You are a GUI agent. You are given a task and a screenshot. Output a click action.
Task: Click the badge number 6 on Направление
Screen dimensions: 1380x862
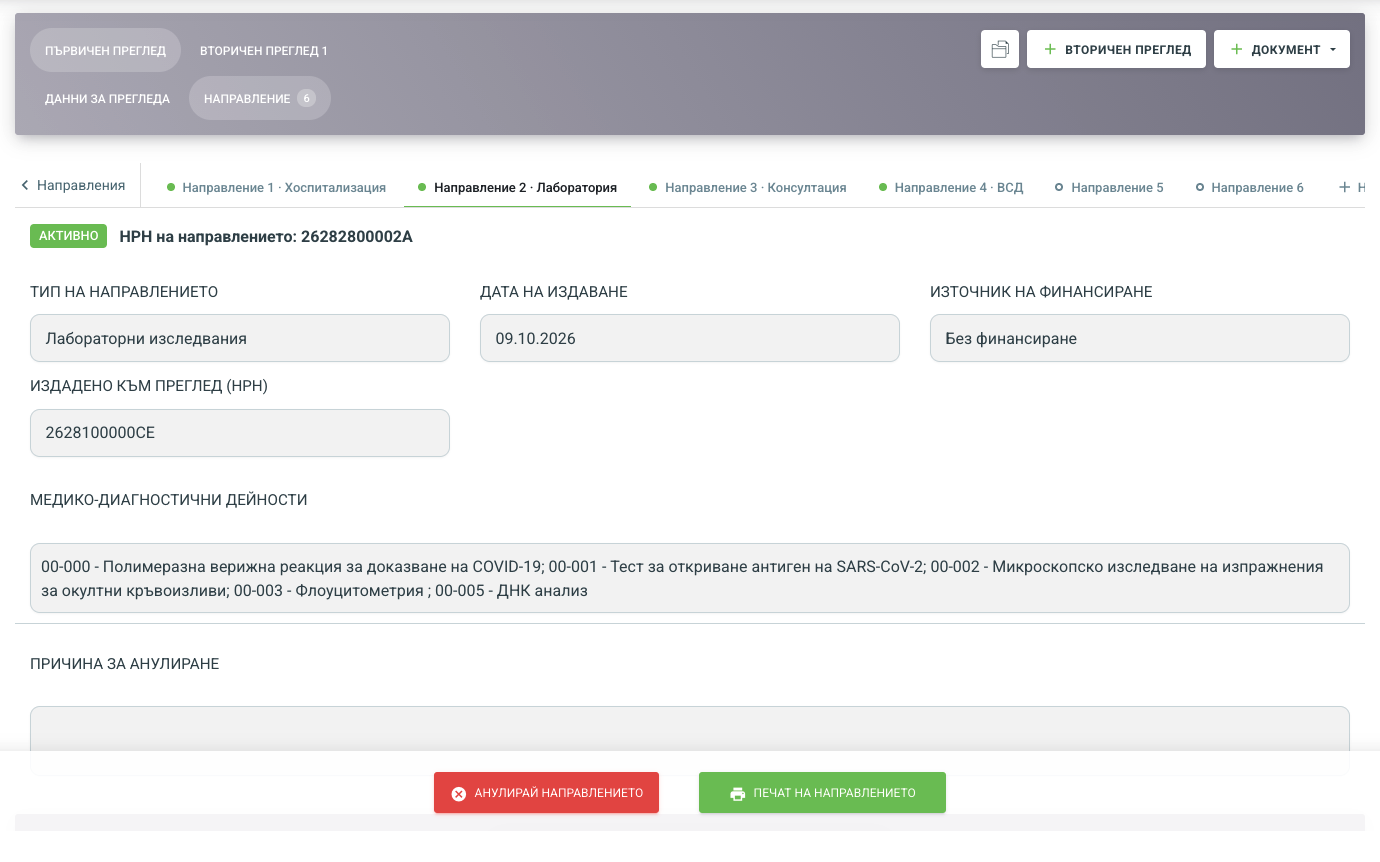(x=306, y=98)
